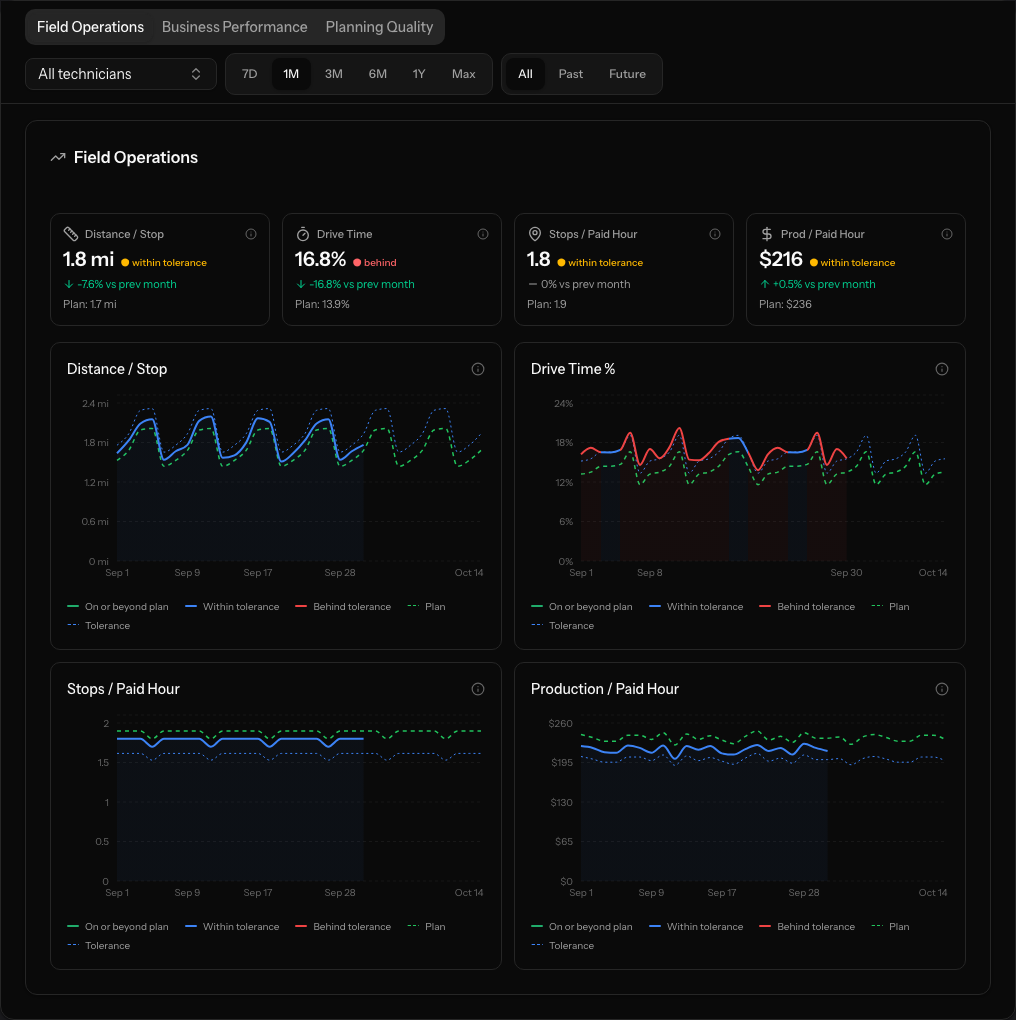The image size is (1016, 1020).
Task: Toggle Behind tolerance legend in Distance / Stop chart
Action: (343, 606)
